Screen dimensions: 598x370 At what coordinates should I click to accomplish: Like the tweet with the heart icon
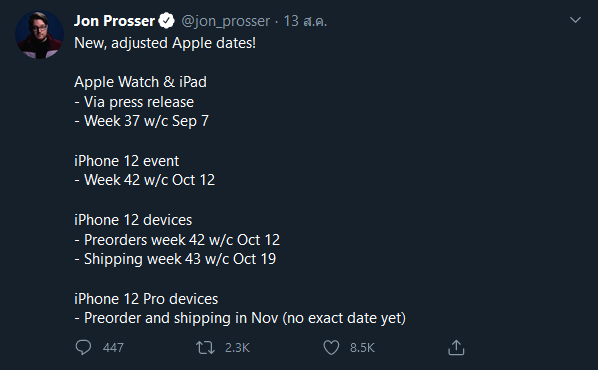click(331, 347)
